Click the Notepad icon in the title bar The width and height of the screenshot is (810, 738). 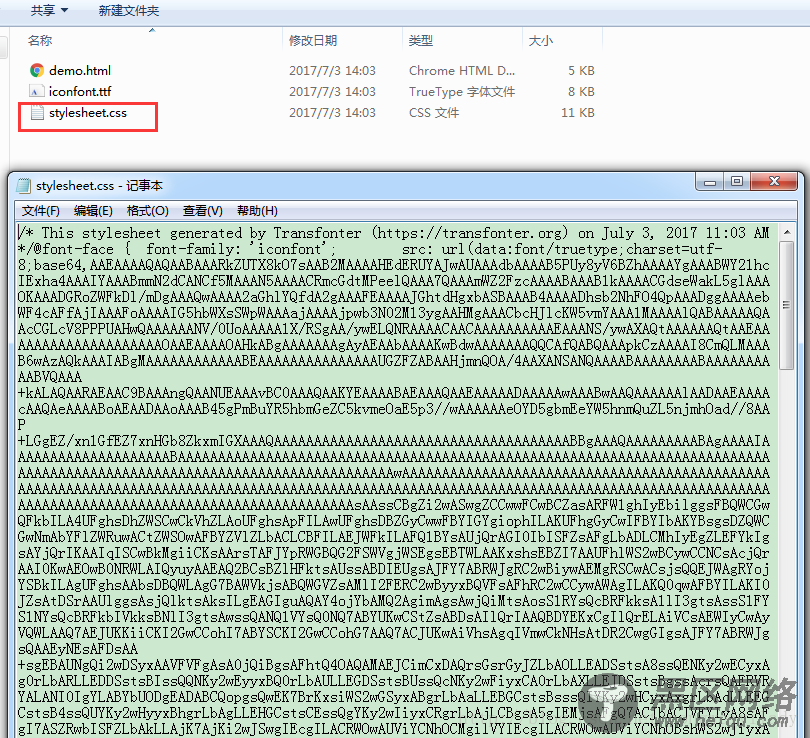(x=23, y=185)
